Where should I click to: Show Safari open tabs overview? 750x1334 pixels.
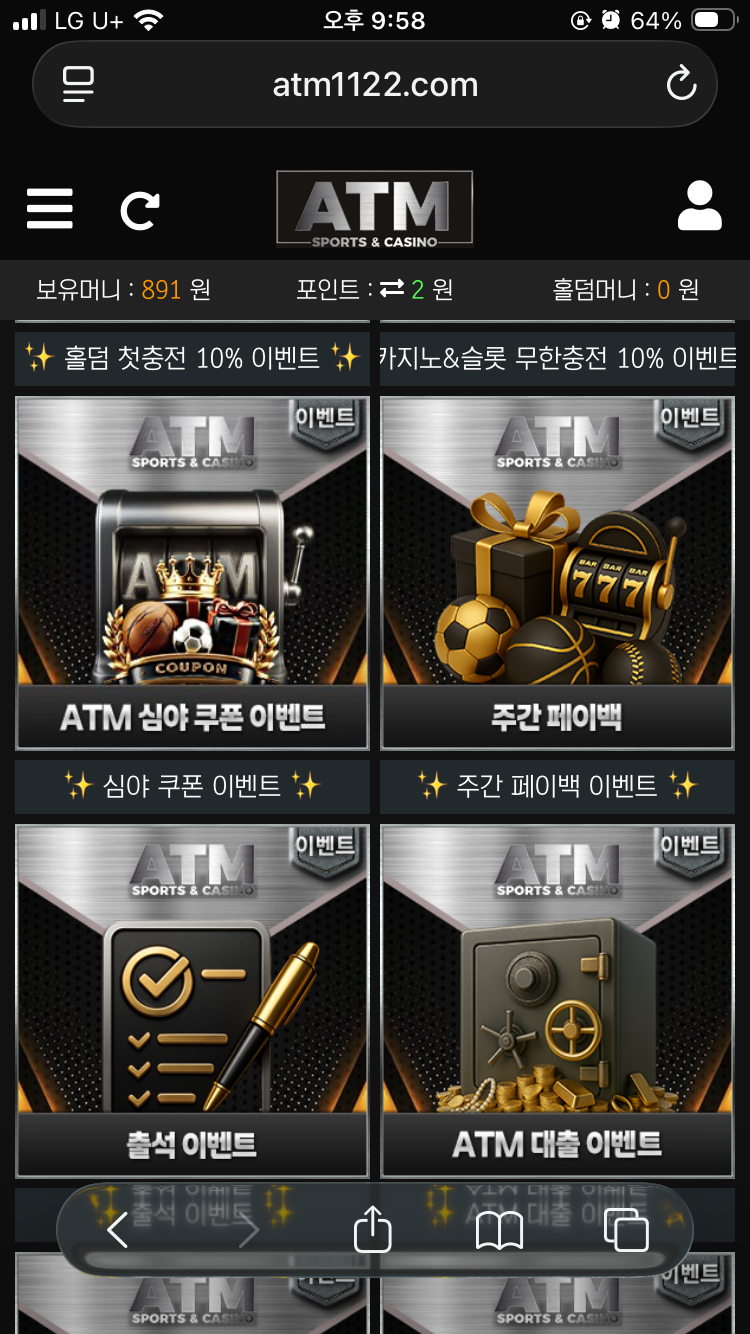coord(627,1230)
